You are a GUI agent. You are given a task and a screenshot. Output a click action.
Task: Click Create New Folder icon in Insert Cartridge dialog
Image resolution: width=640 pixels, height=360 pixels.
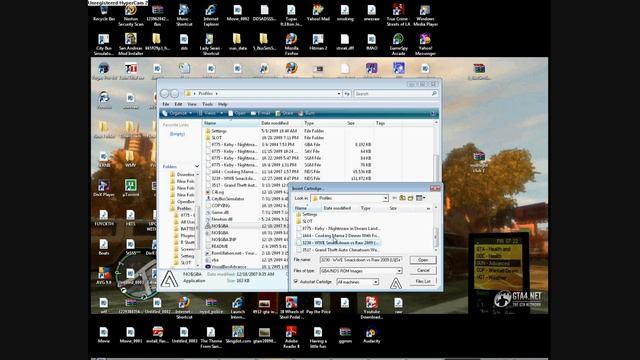click(x=411, y=198)
